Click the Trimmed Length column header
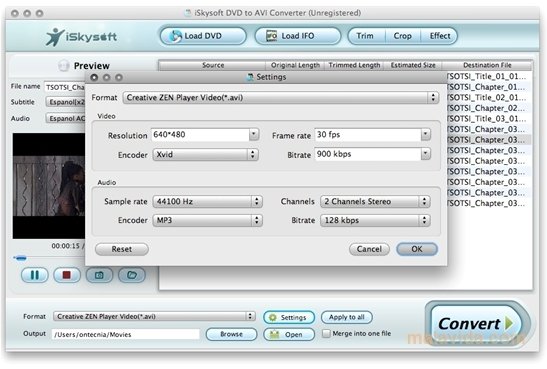Viewport: 547px width, 369px height. pos(354,65)
